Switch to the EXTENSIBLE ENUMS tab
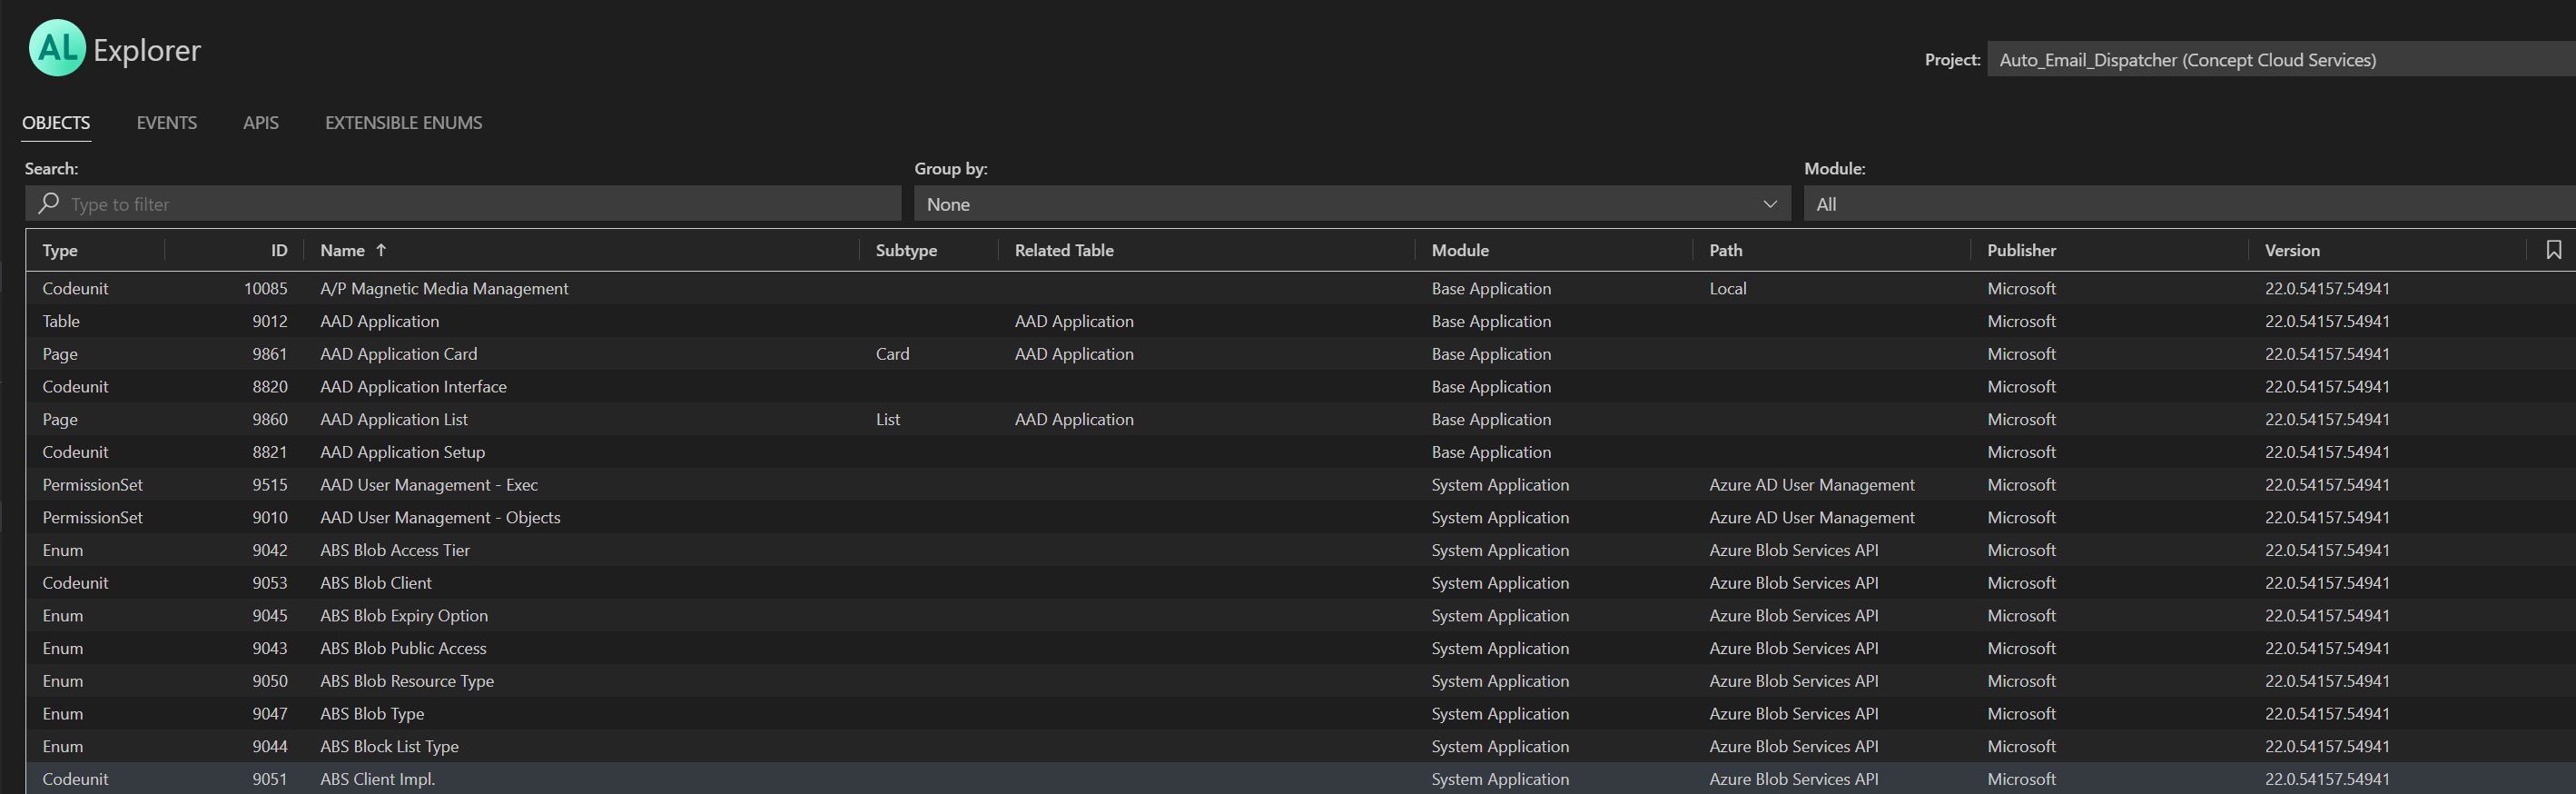Viewport: 2576px width, 794px height. point(404,123)
